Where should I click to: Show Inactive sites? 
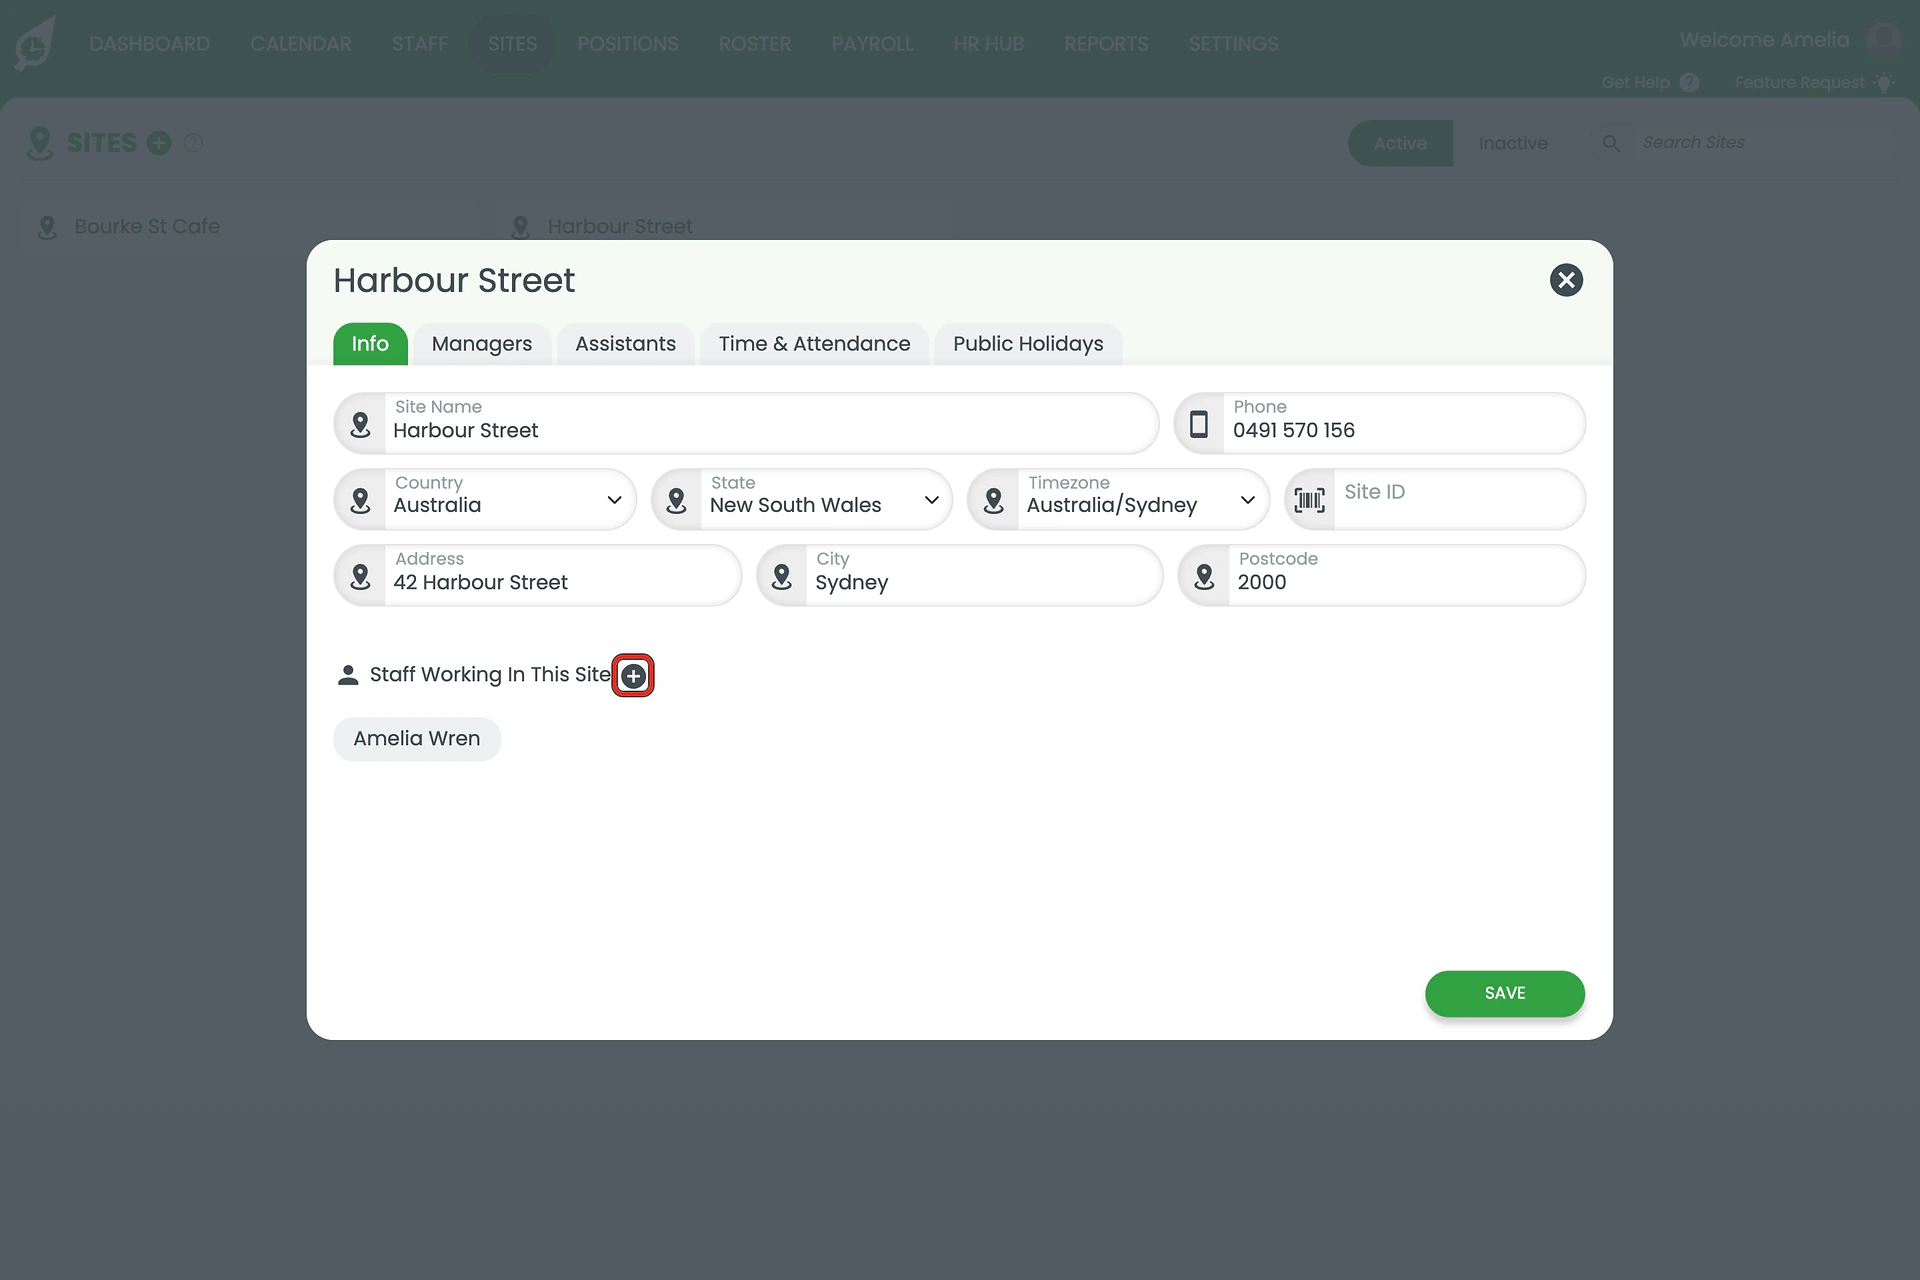(x=1513, y=143)
